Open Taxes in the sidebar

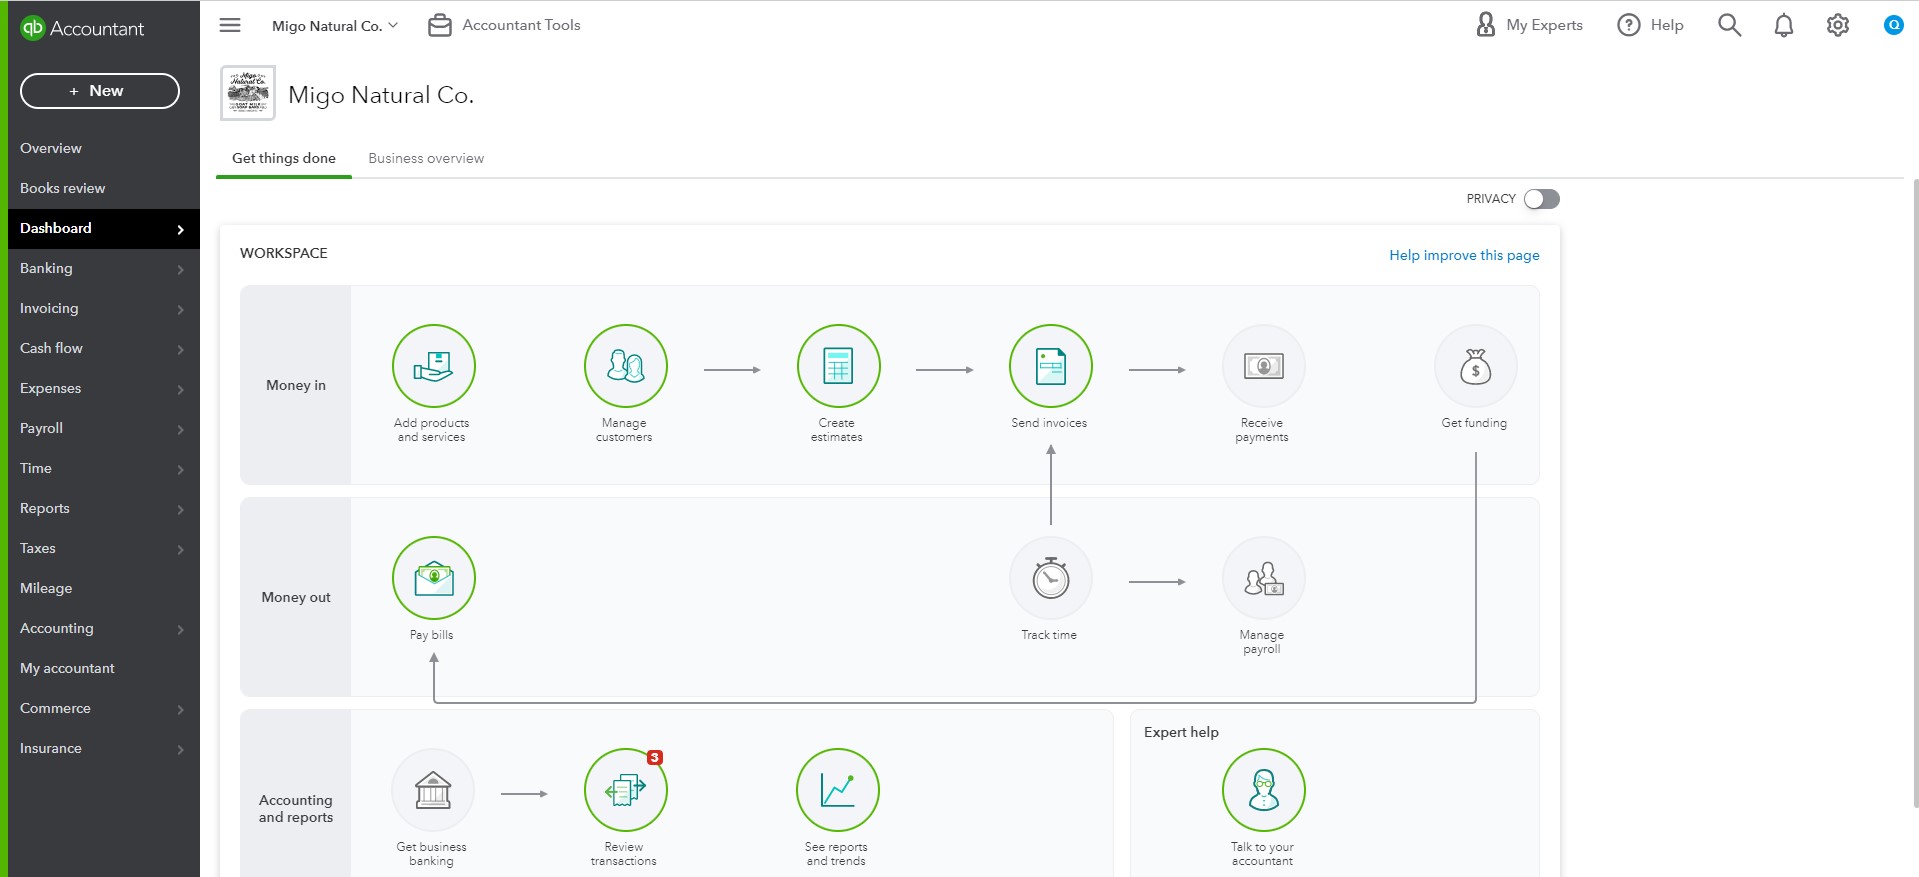coord(104,548)
